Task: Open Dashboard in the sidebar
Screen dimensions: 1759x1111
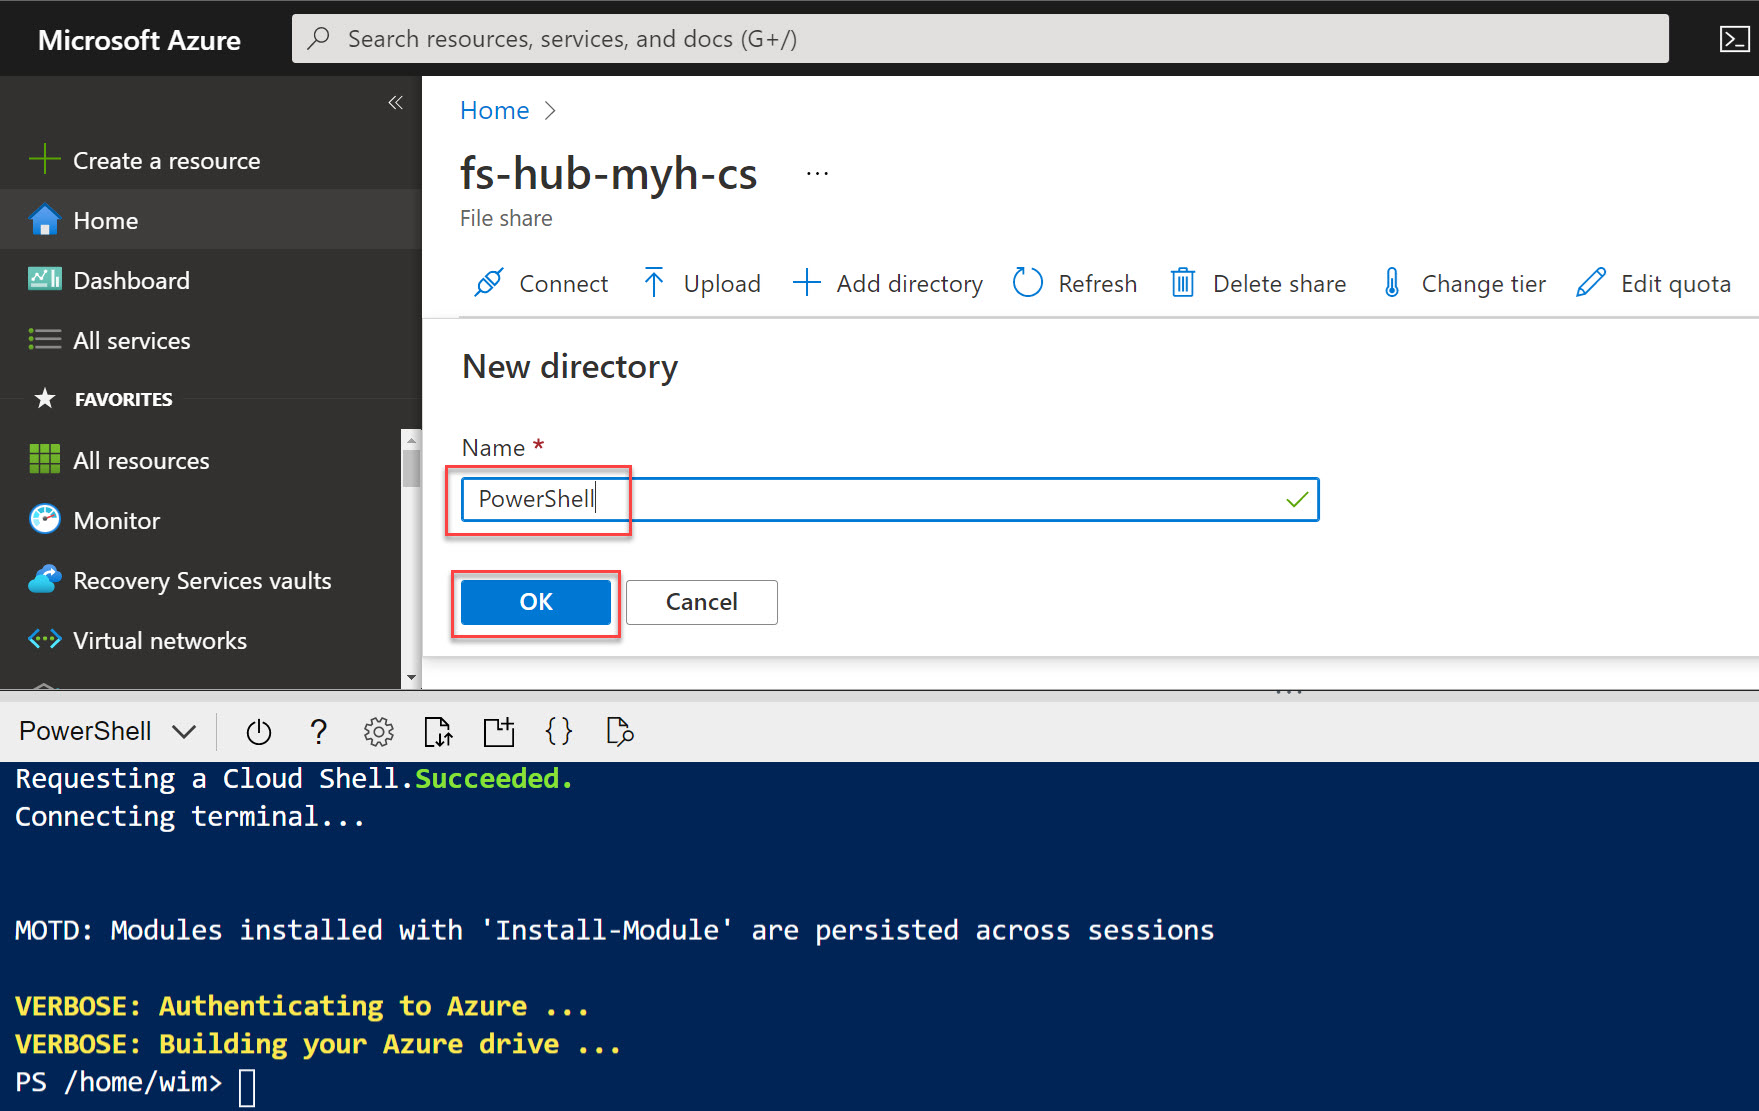Action: pyautogui.click(x=211, y=280)
